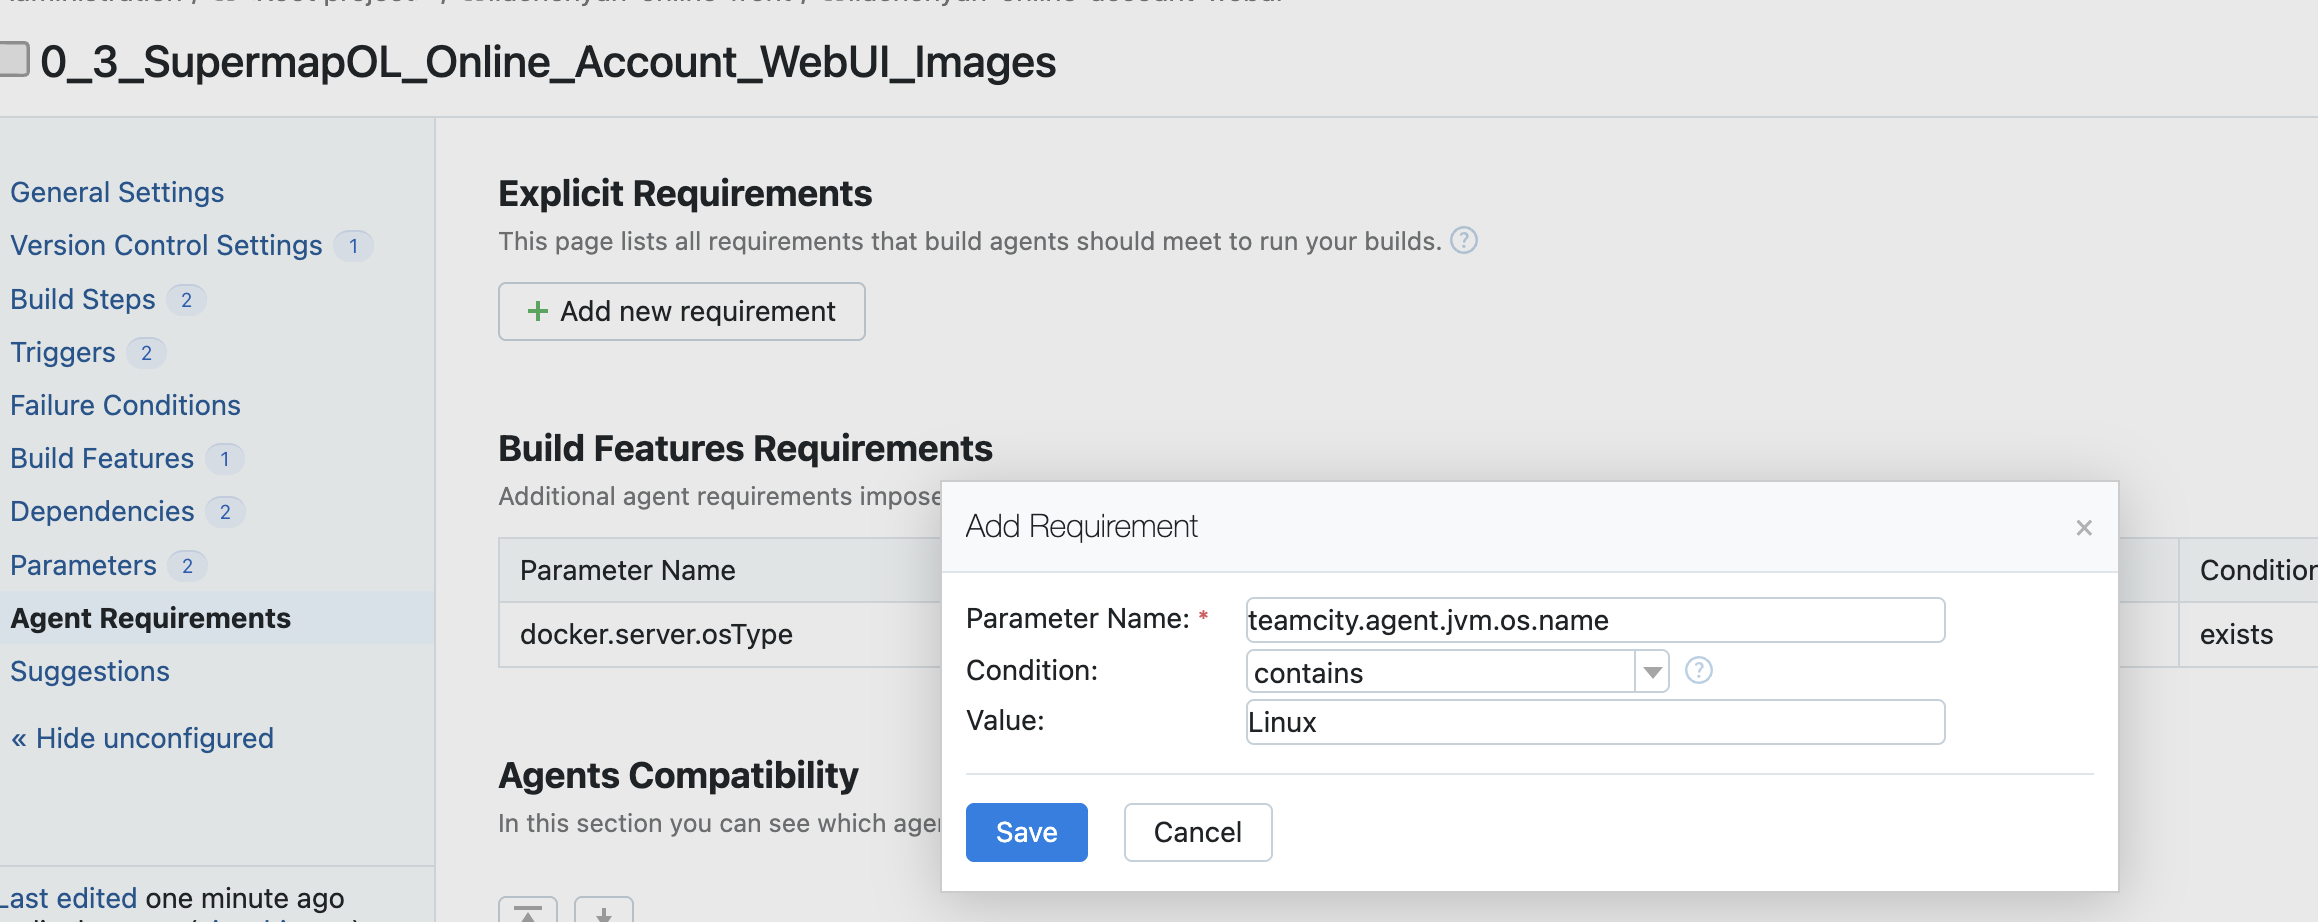The height and width of the screenshot is (922, 2318).
Task: Close the Add Requirement dialog
Action: 2084,528
